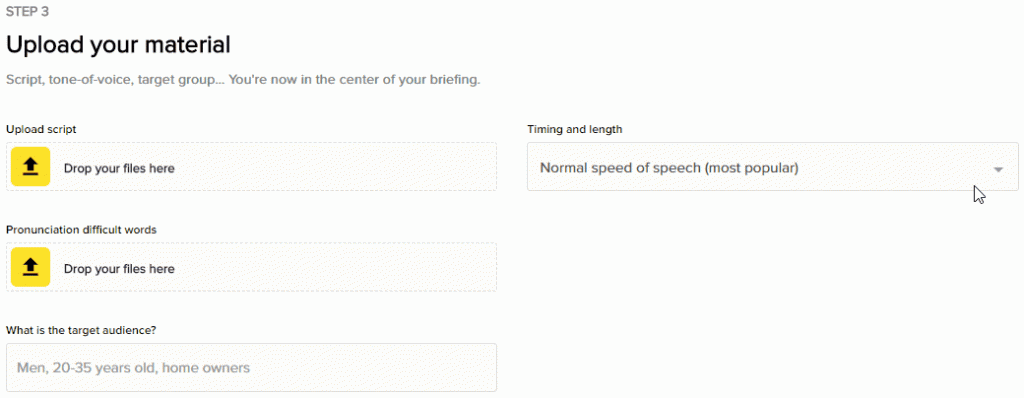The width and height of the screenshot is (1024, 398).
Task: Click the 'Timing and length' label
Action: tap(575, 129)
